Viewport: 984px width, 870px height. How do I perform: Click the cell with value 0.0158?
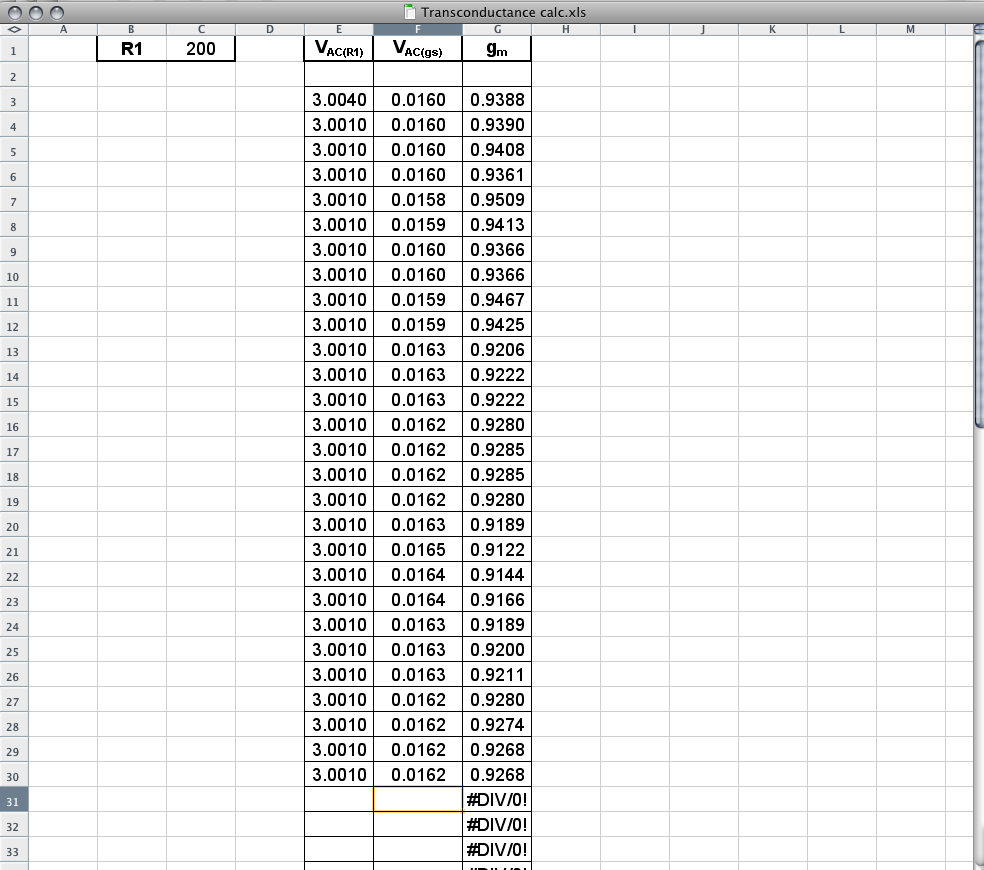(418, 200)
